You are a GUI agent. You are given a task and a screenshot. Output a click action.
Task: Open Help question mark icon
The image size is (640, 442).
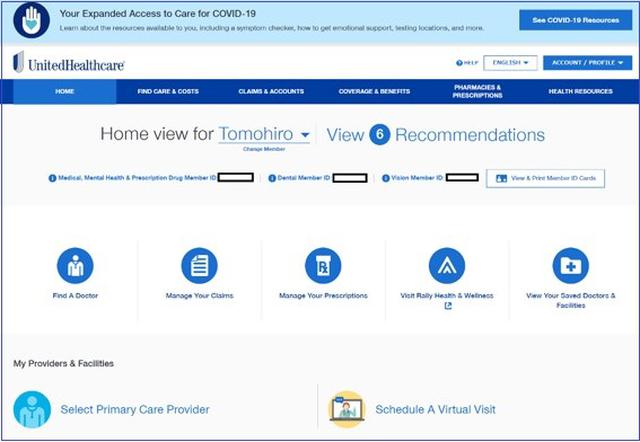(x=459, y=63)
